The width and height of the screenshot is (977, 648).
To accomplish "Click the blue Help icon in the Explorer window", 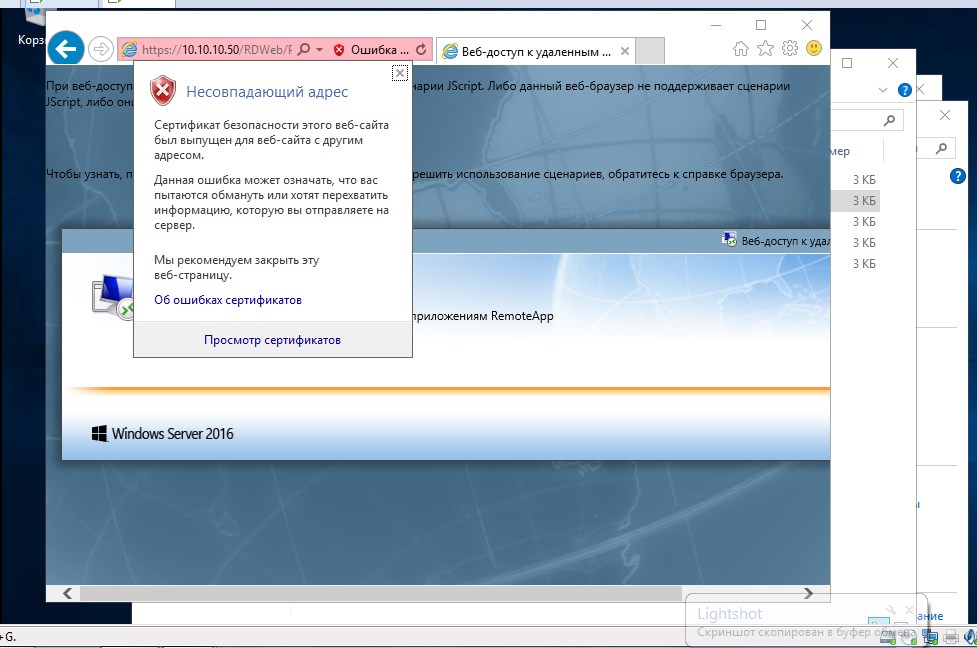I will [x=905, y=90].
